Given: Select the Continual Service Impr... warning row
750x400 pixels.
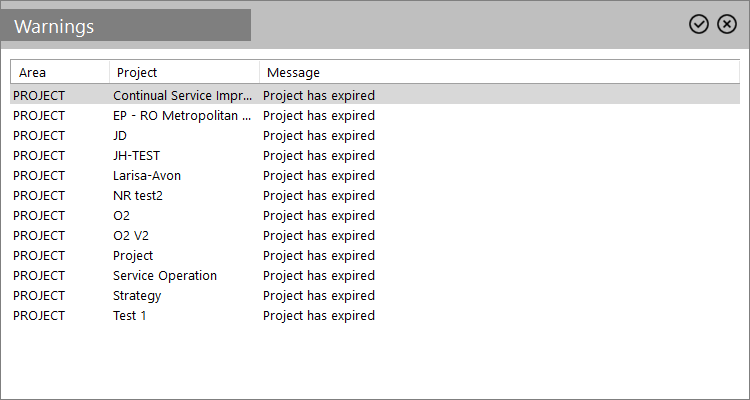Looking at the screenshot, I should coord(375,96).
